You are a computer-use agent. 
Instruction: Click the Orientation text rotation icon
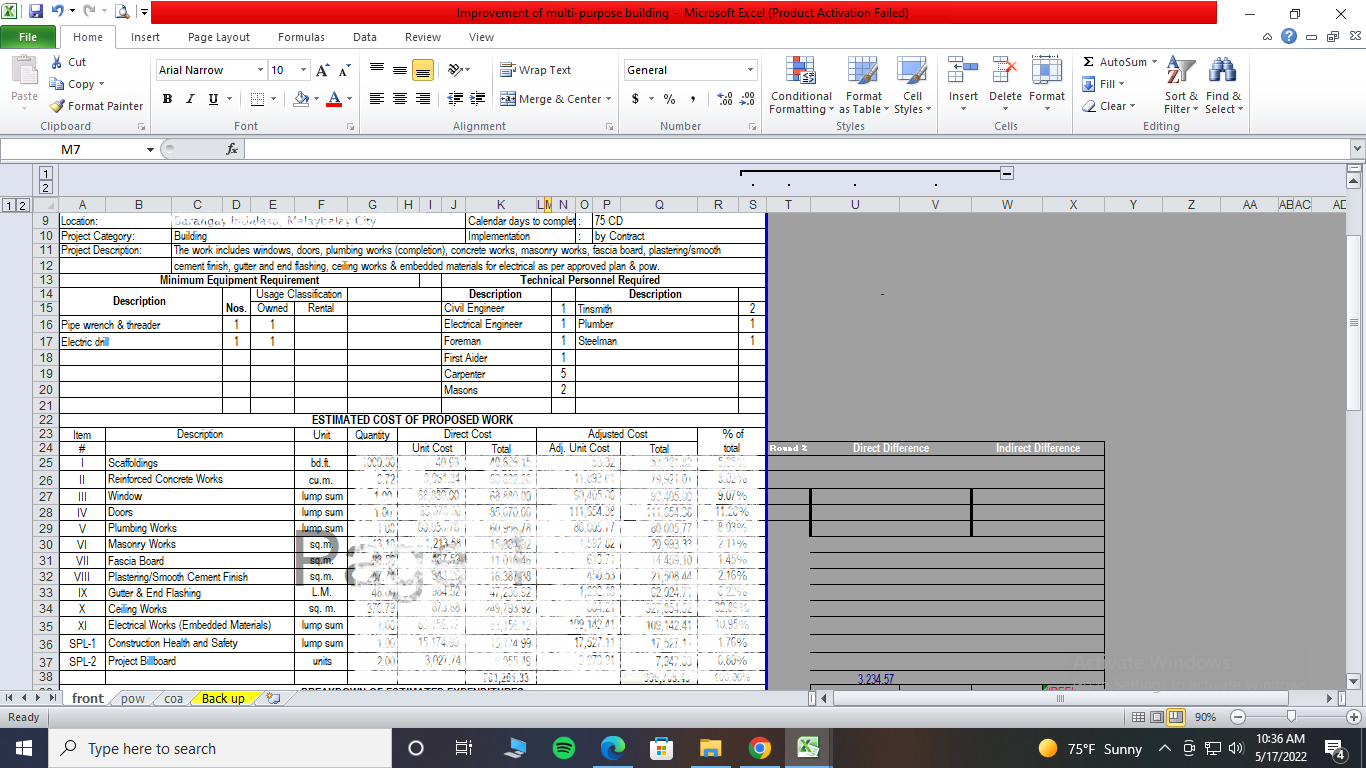pyautogui.click(x=455, y=70)
